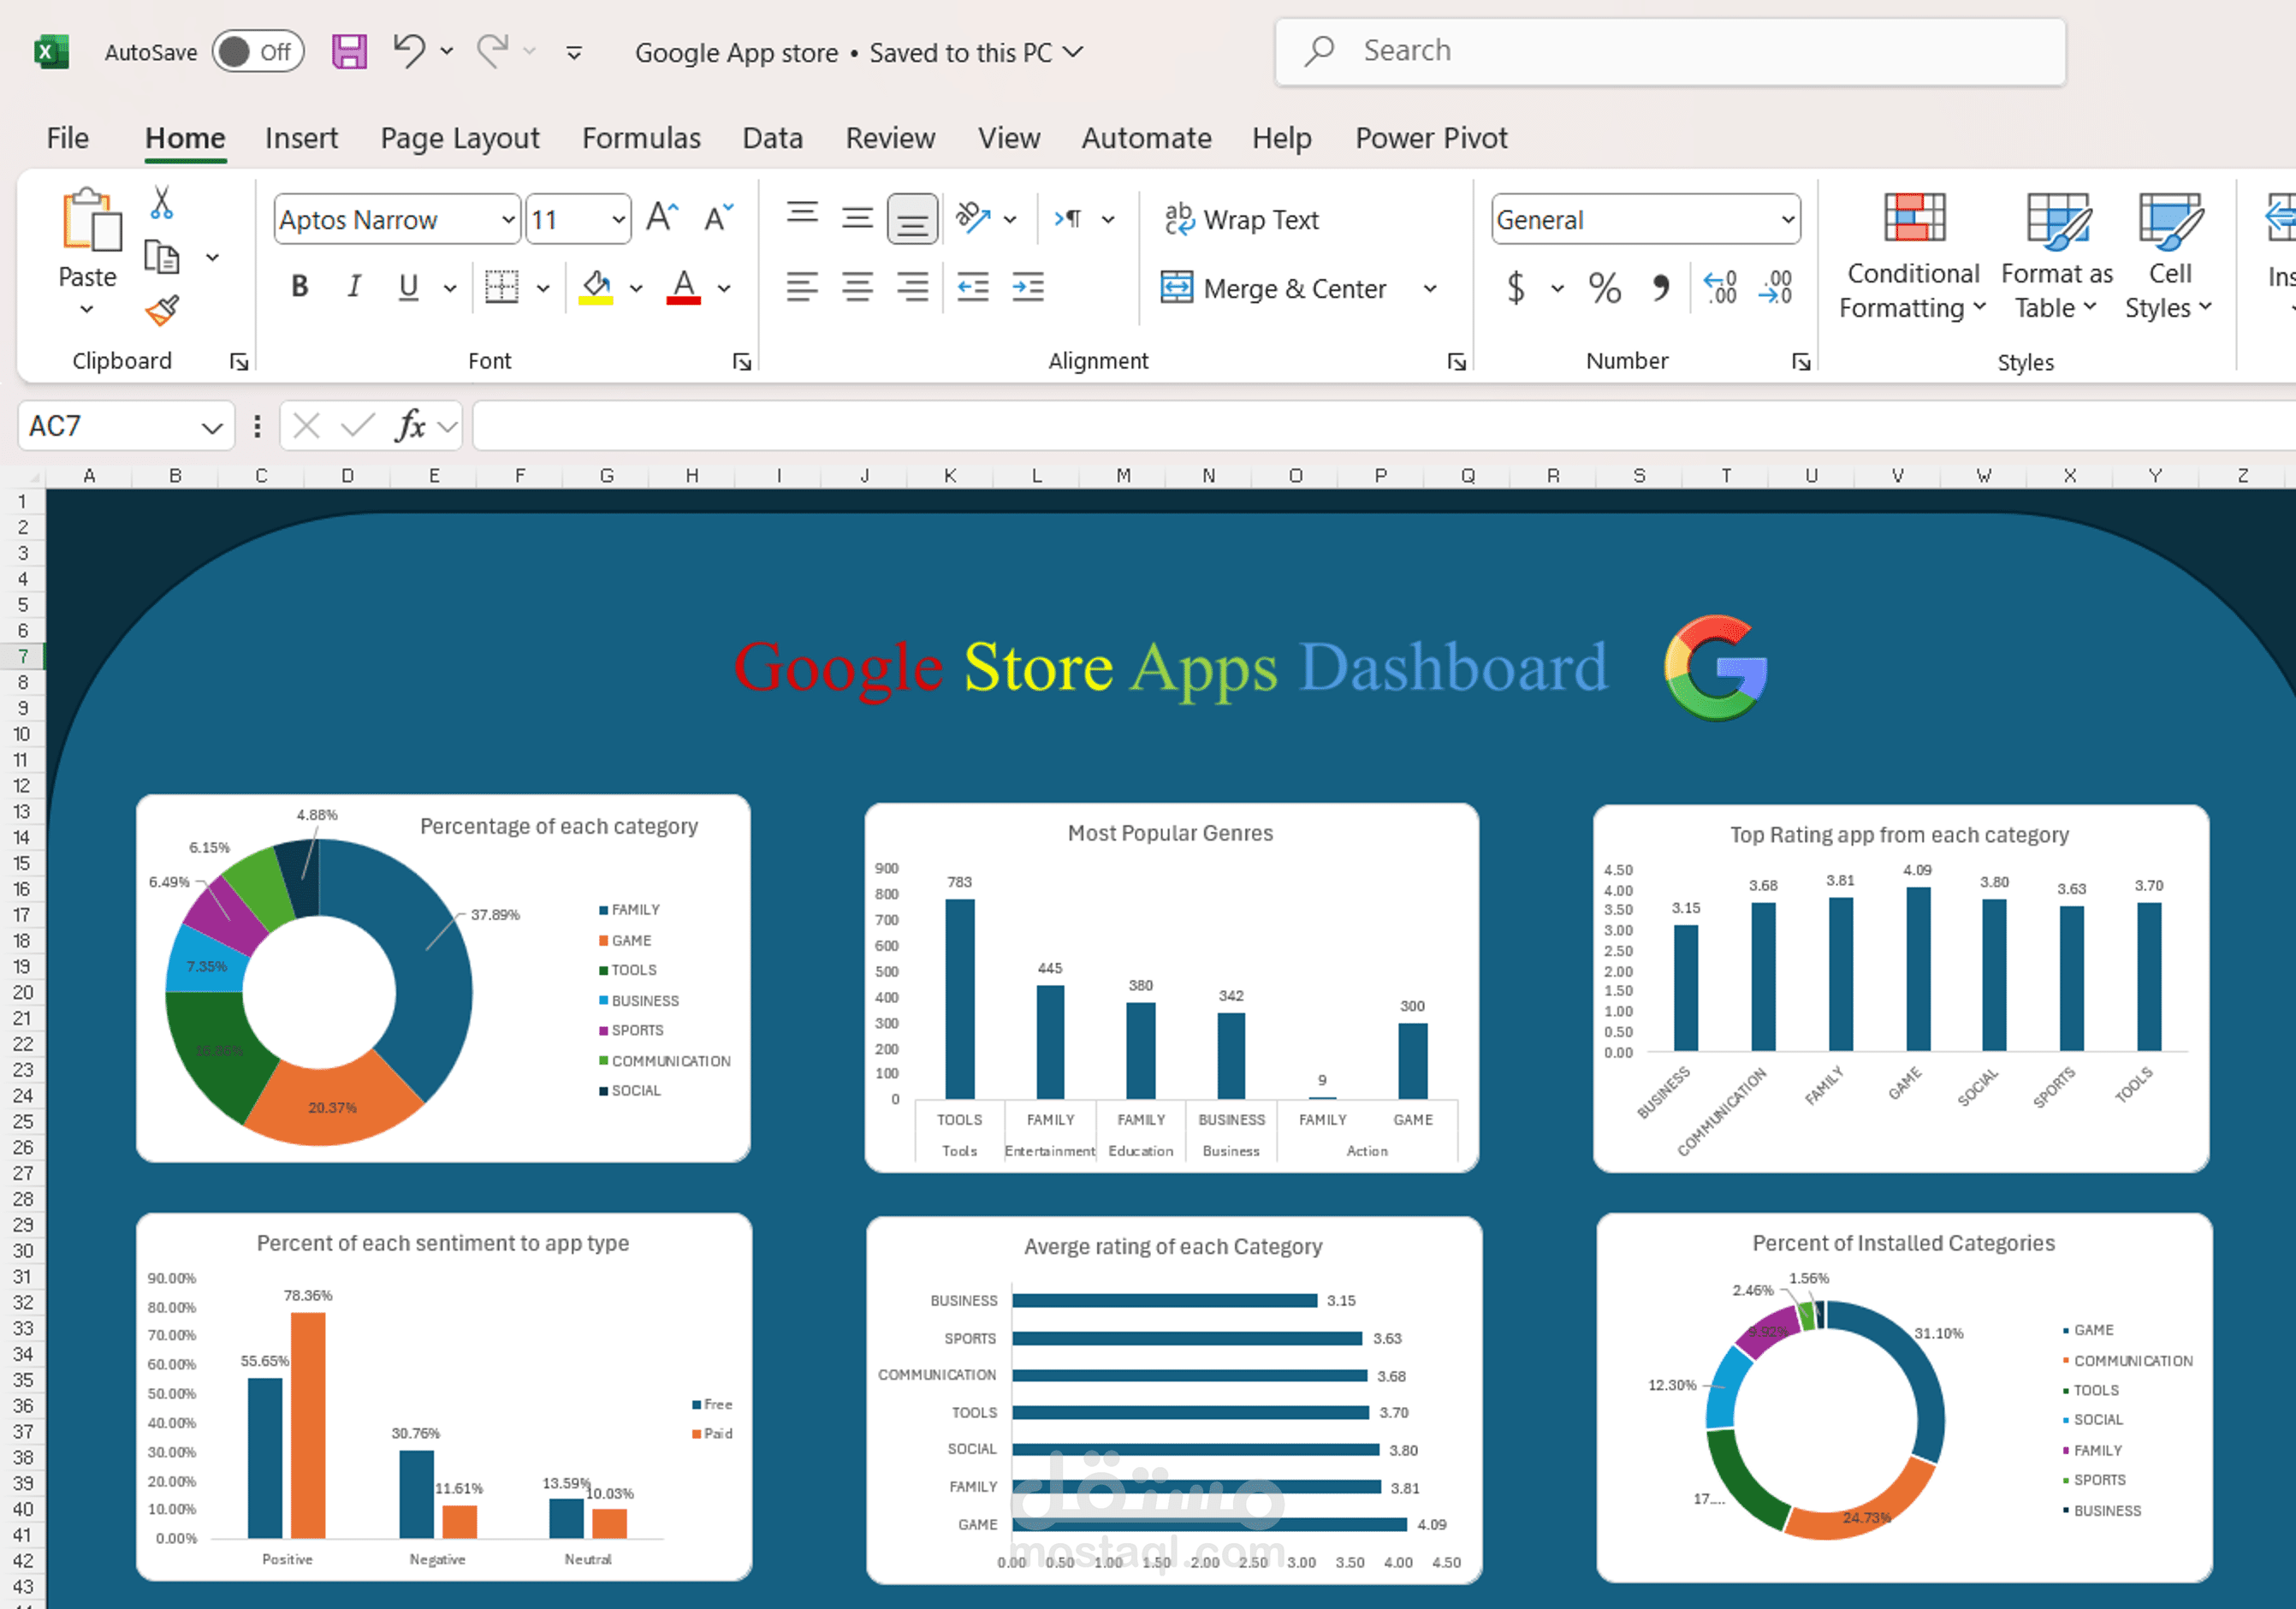Expand Cell Styles gallery
Image resolution: width=2296 pixels, height=1609 pixels.
(2168, 256)
